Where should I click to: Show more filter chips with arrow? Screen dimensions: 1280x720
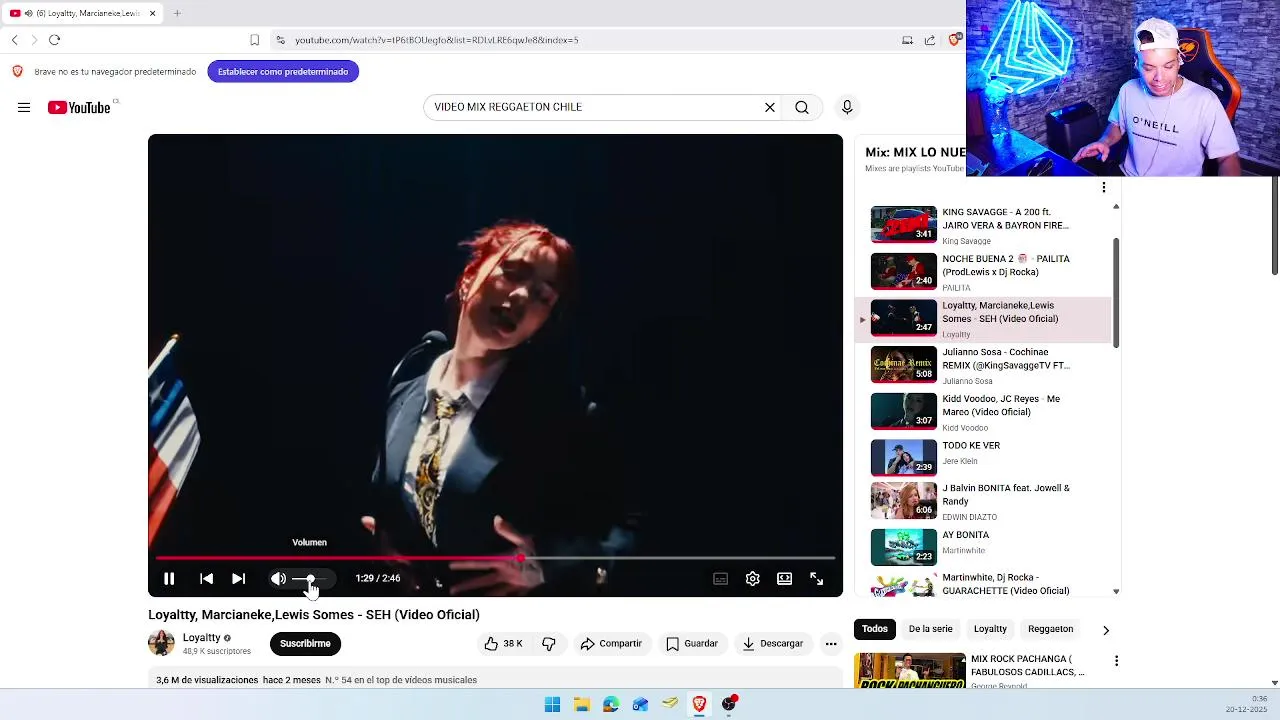(x=1105, y=630)
